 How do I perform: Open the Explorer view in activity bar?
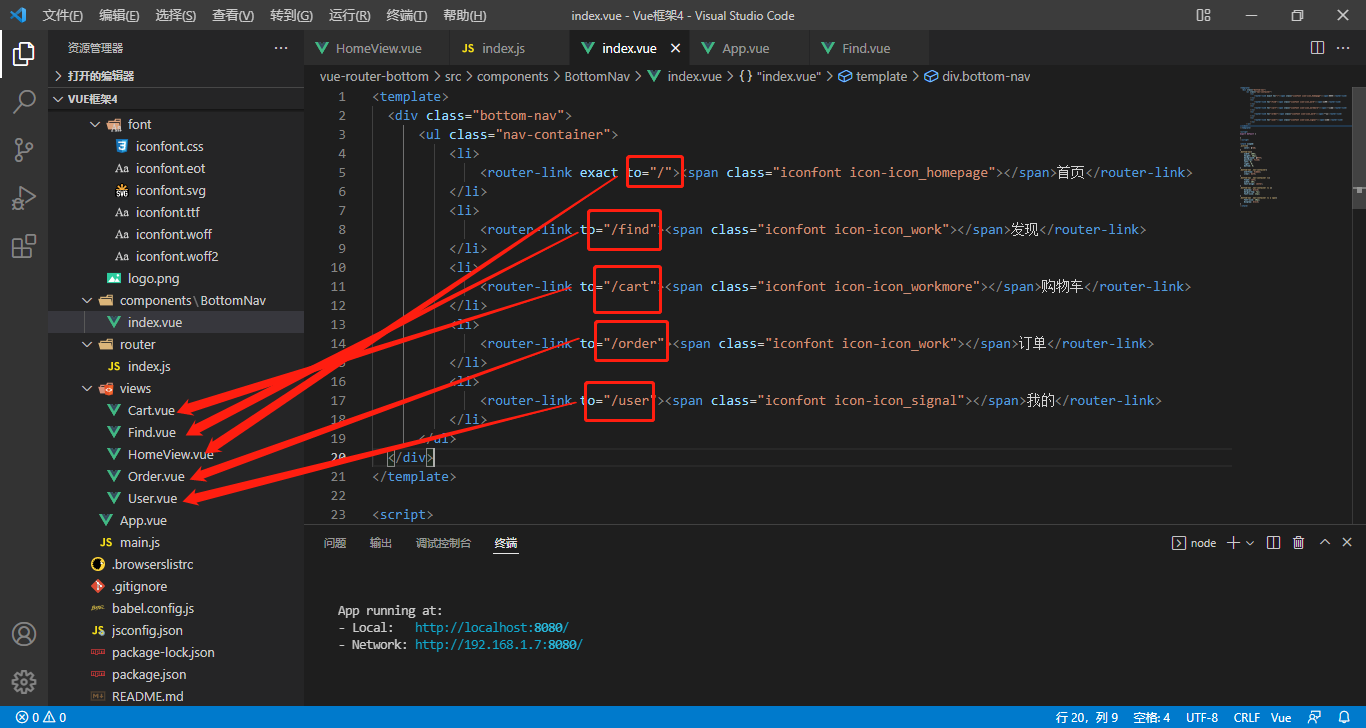(24, 54)
